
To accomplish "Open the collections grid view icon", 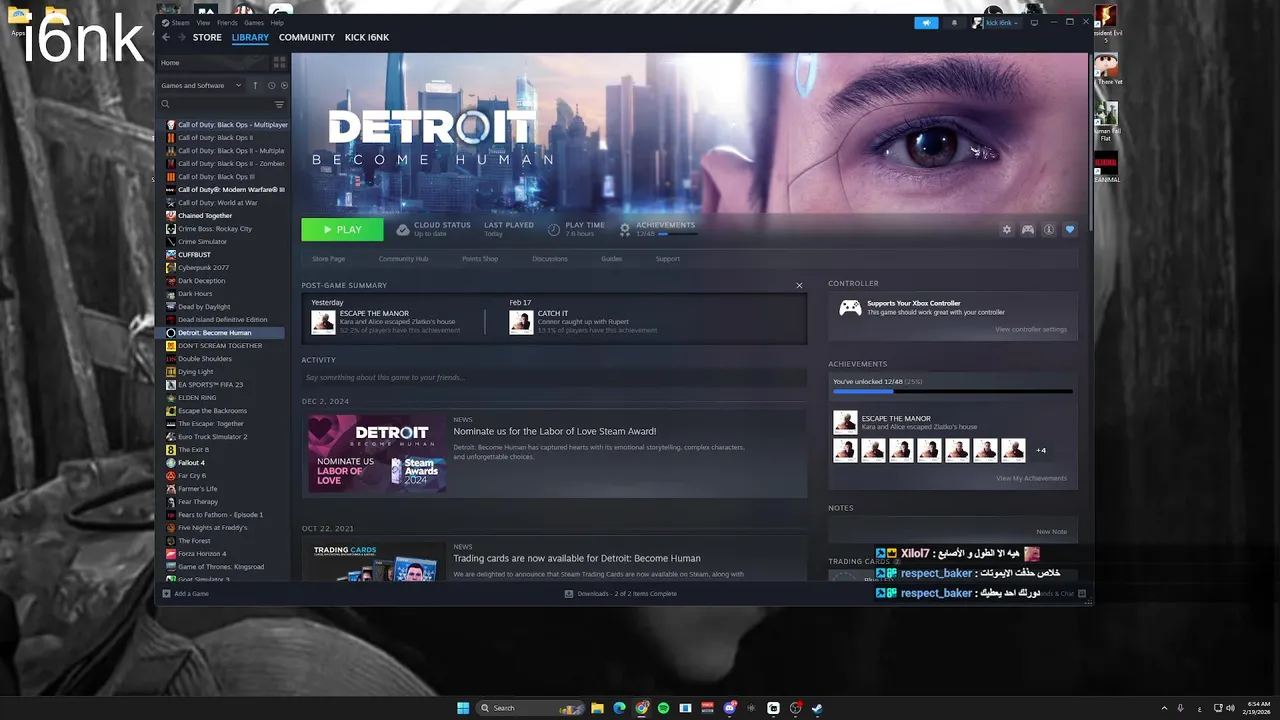I will pyautogui.click(x=279, y=62).
